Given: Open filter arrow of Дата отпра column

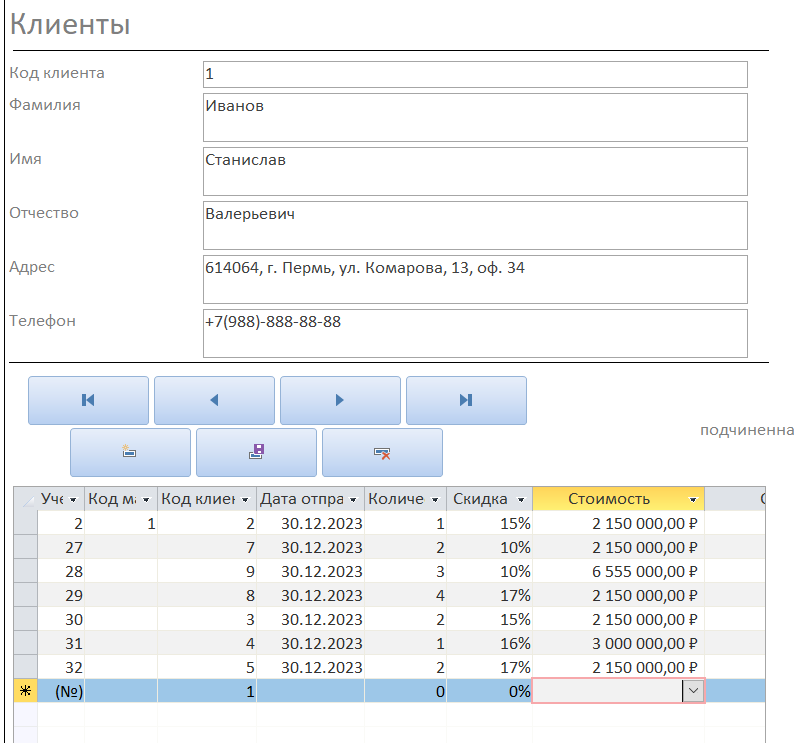Looking at the screenshot, I should pyautogui.click(x=353, y=500).
